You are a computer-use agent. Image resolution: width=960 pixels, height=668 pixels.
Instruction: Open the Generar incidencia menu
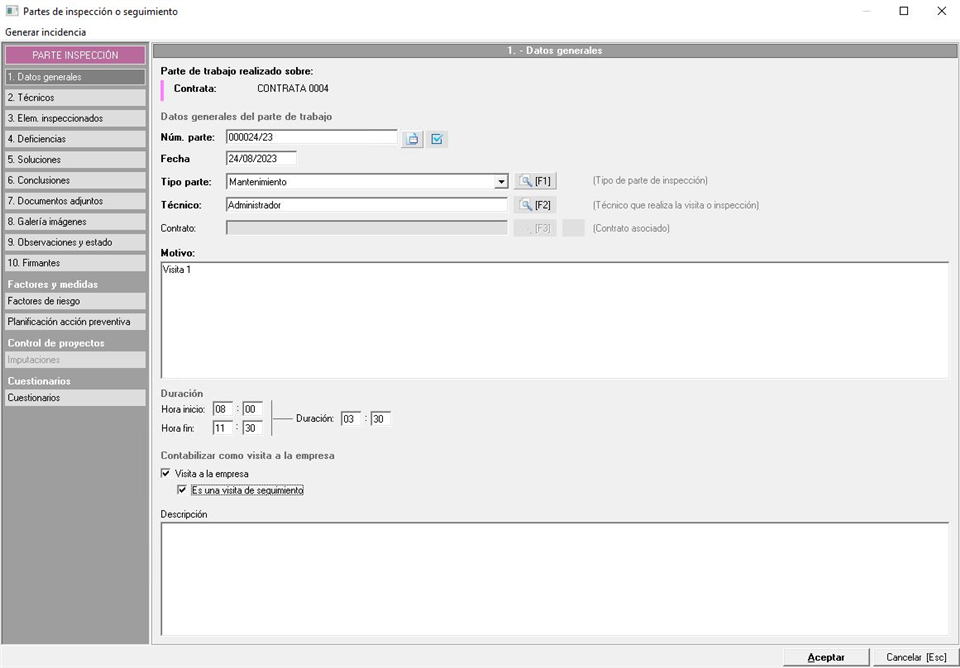pos(46,32)
